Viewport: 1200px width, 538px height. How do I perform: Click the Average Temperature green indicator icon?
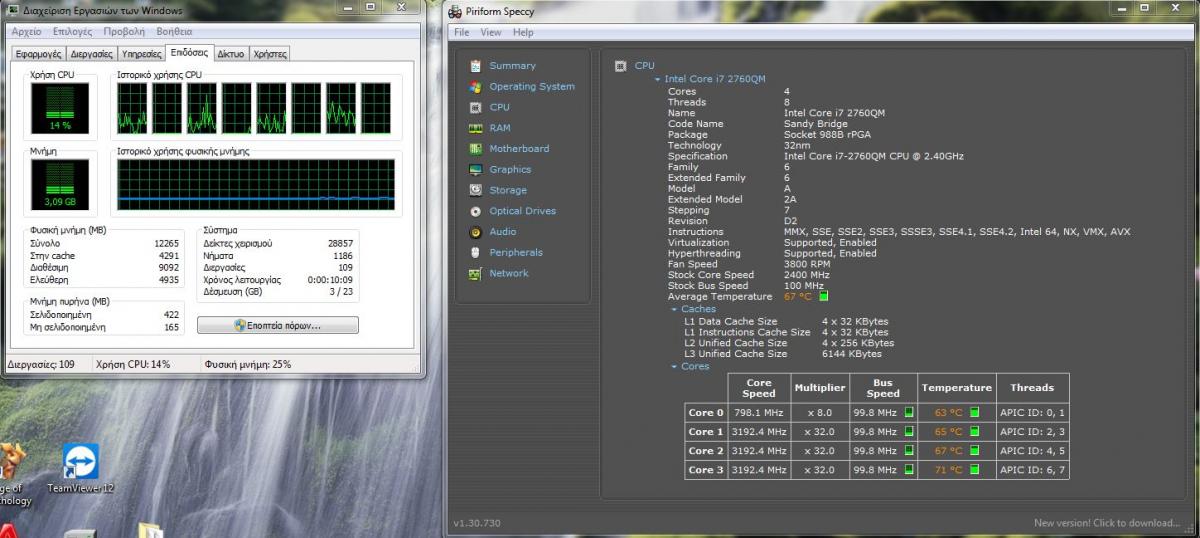coord(824,297)
